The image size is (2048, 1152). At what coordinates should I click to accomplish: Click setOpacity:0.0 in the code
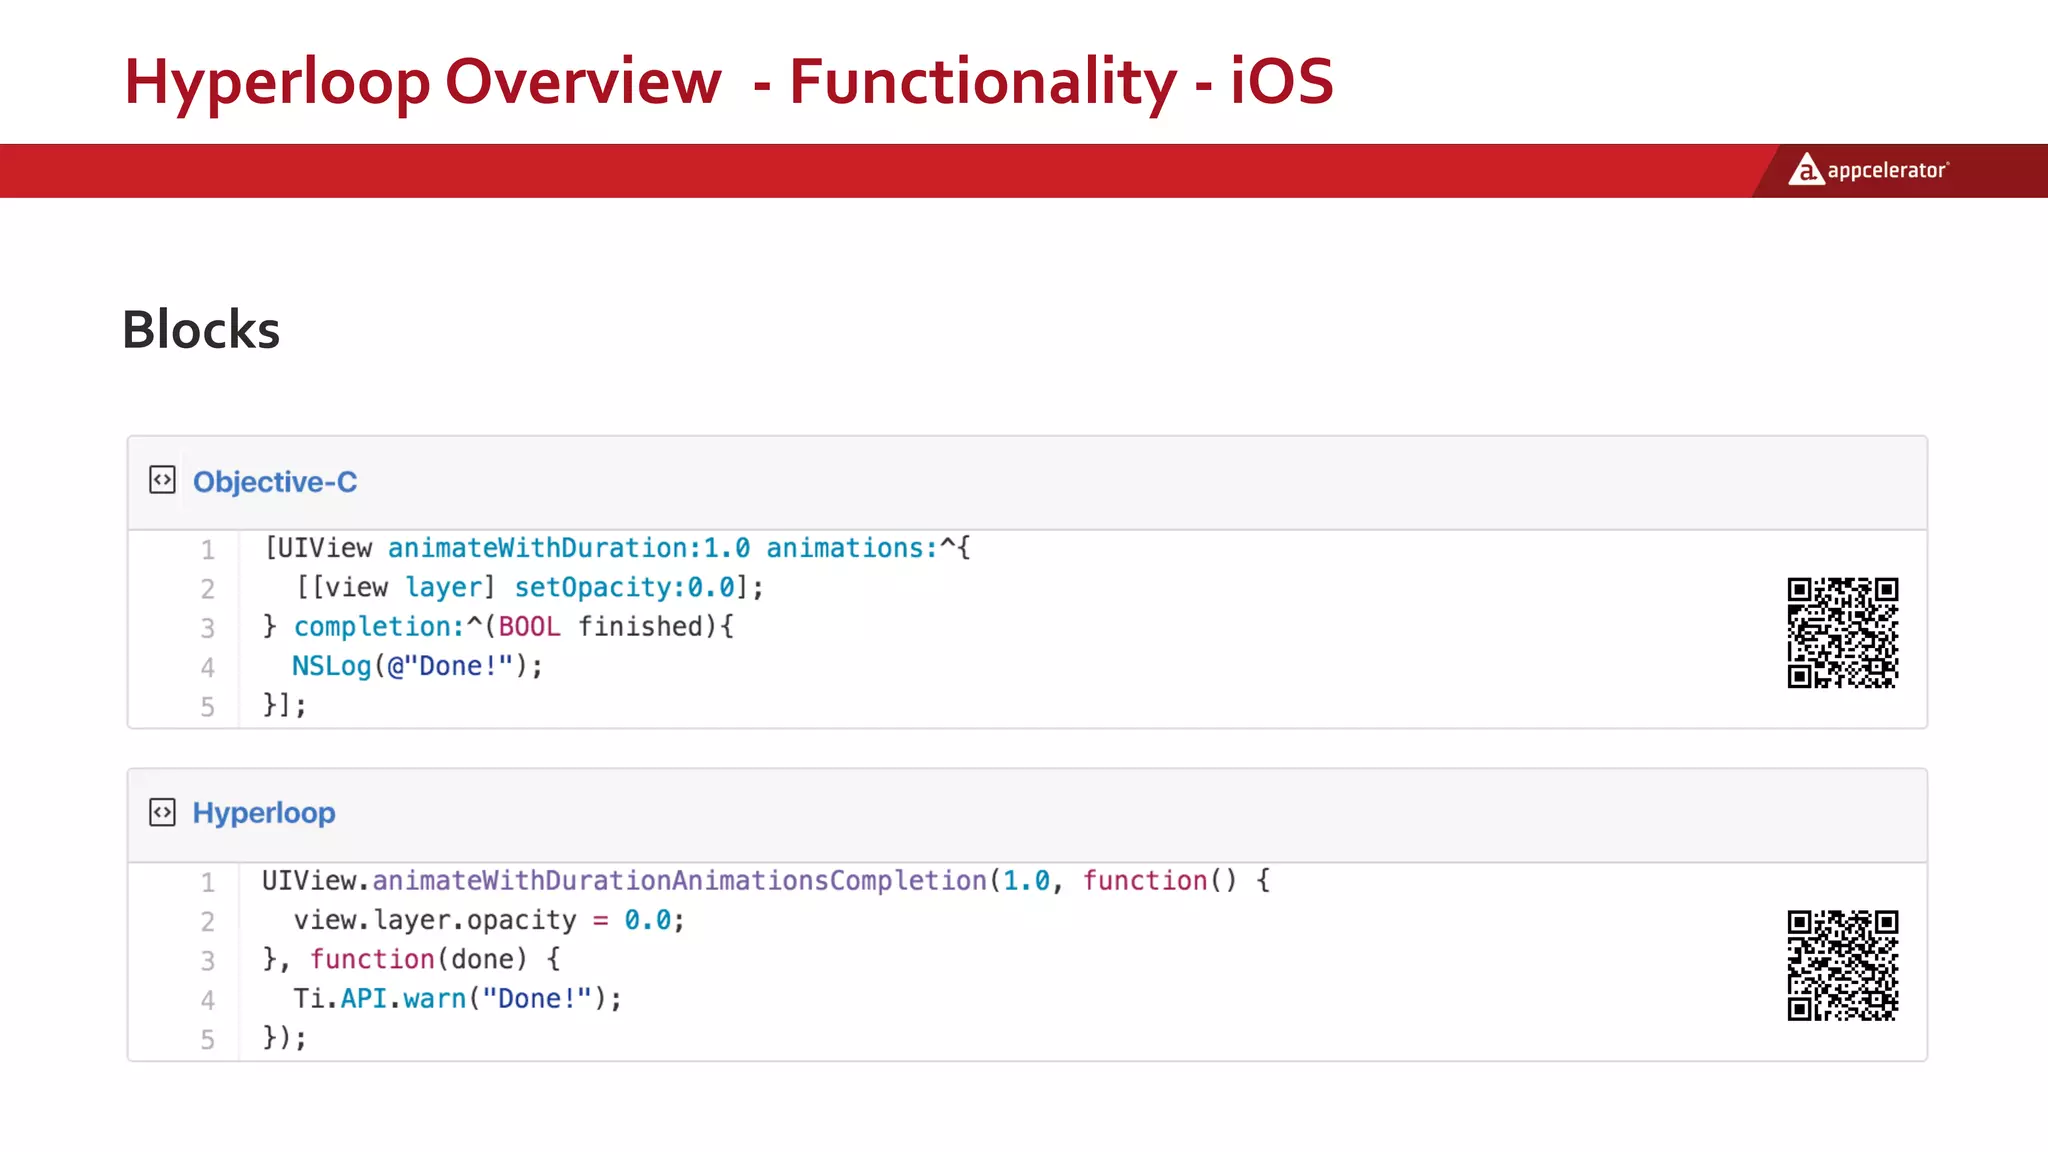(624, 587)
